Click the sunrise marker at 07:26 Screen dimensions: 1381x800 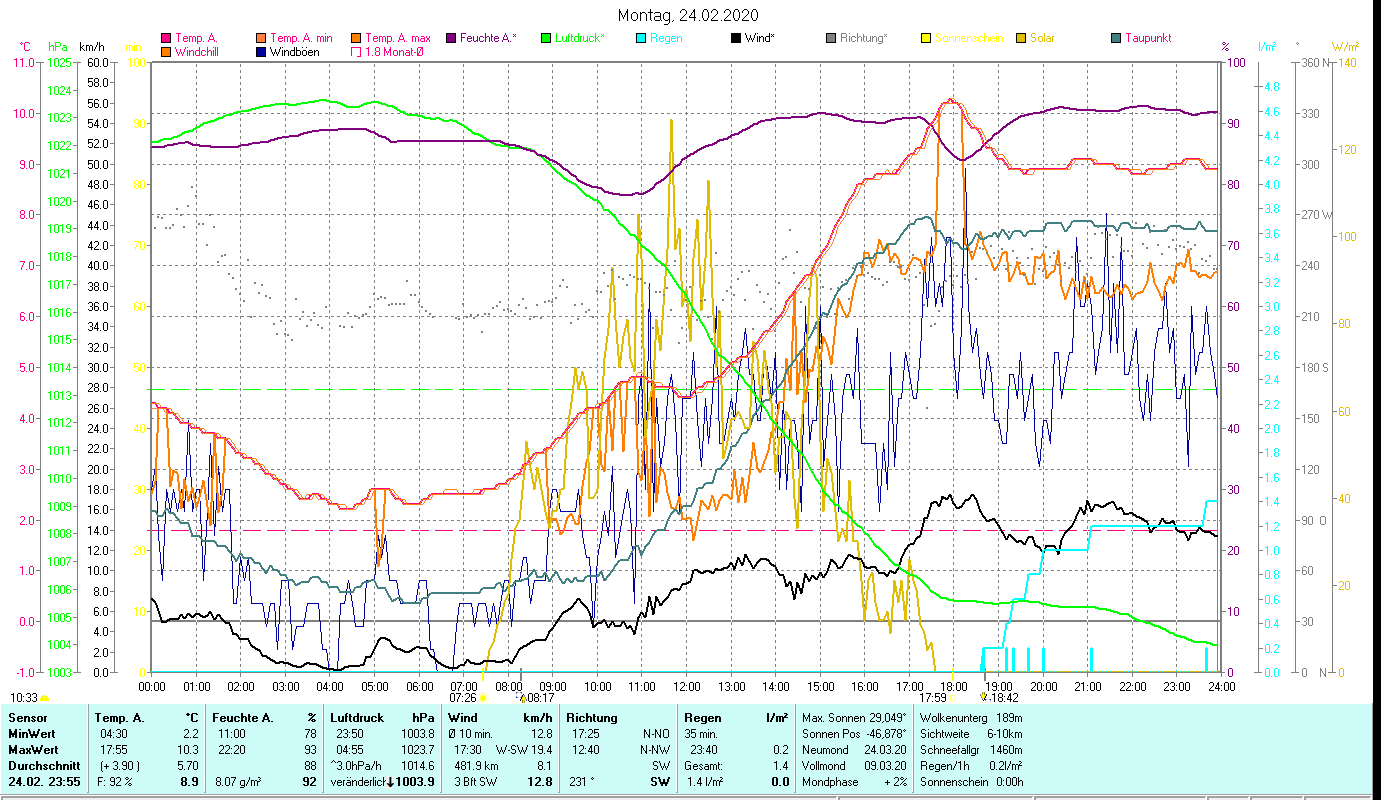(x=483, y=698)
